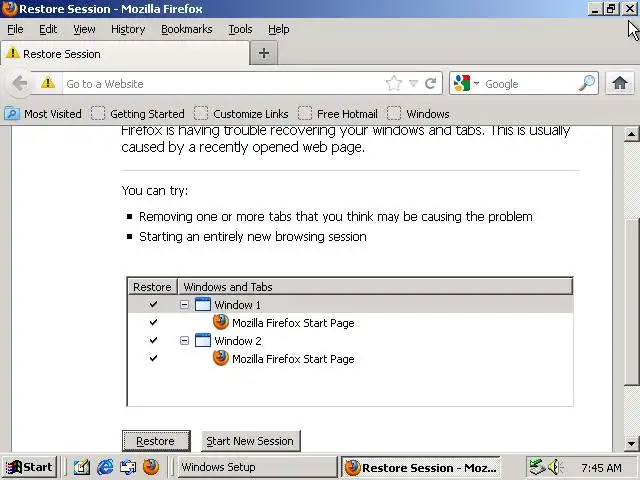Launch Firefox from quick launch bar

[151, 467]
